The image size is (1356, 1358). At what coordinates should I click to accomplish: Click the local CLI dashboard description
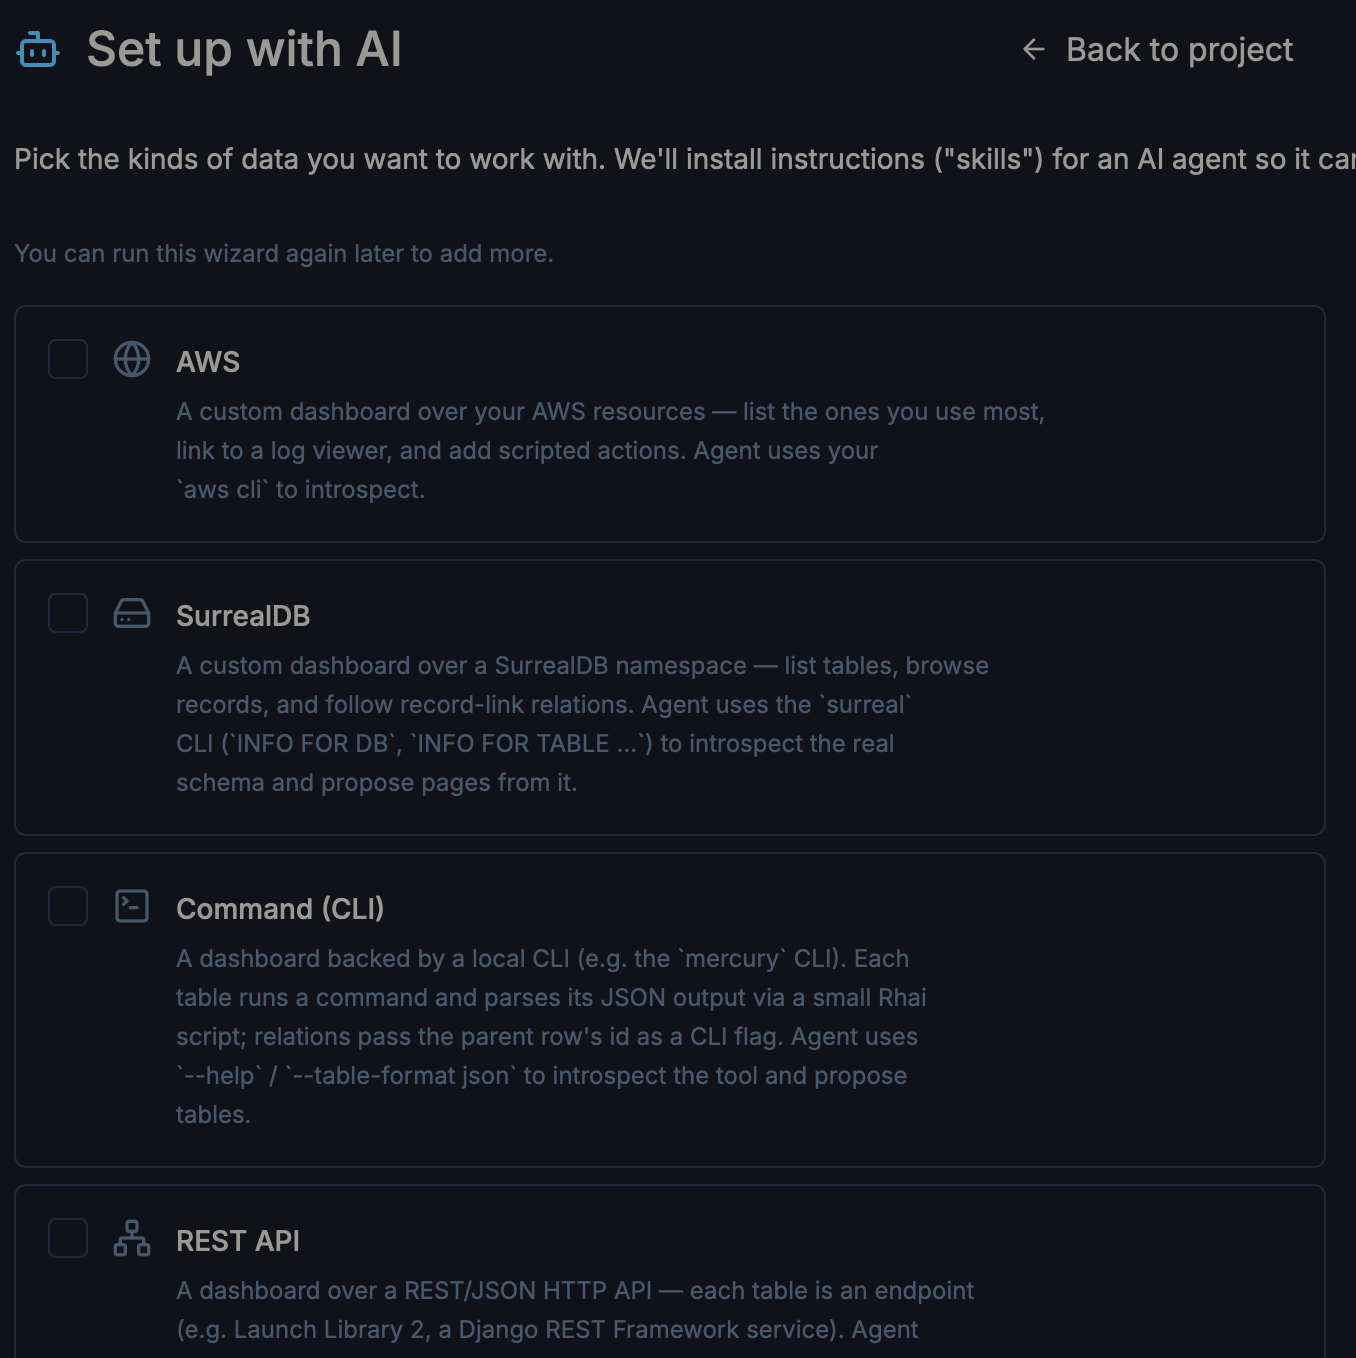(551, 1036)
